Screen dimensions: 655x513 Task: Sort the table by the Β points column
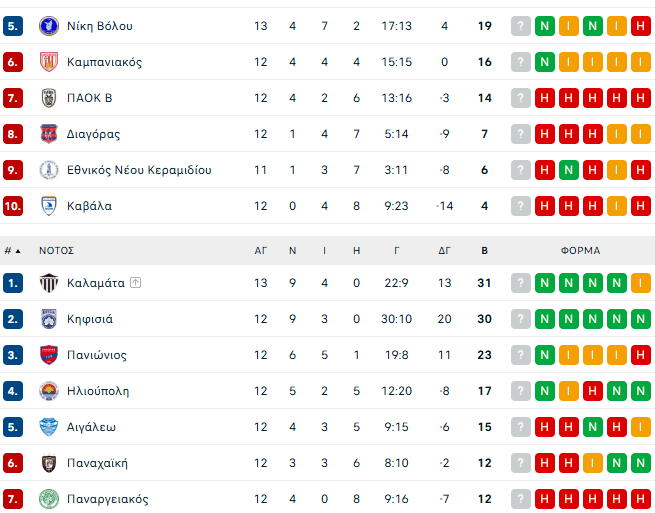[x=485, y=251]
